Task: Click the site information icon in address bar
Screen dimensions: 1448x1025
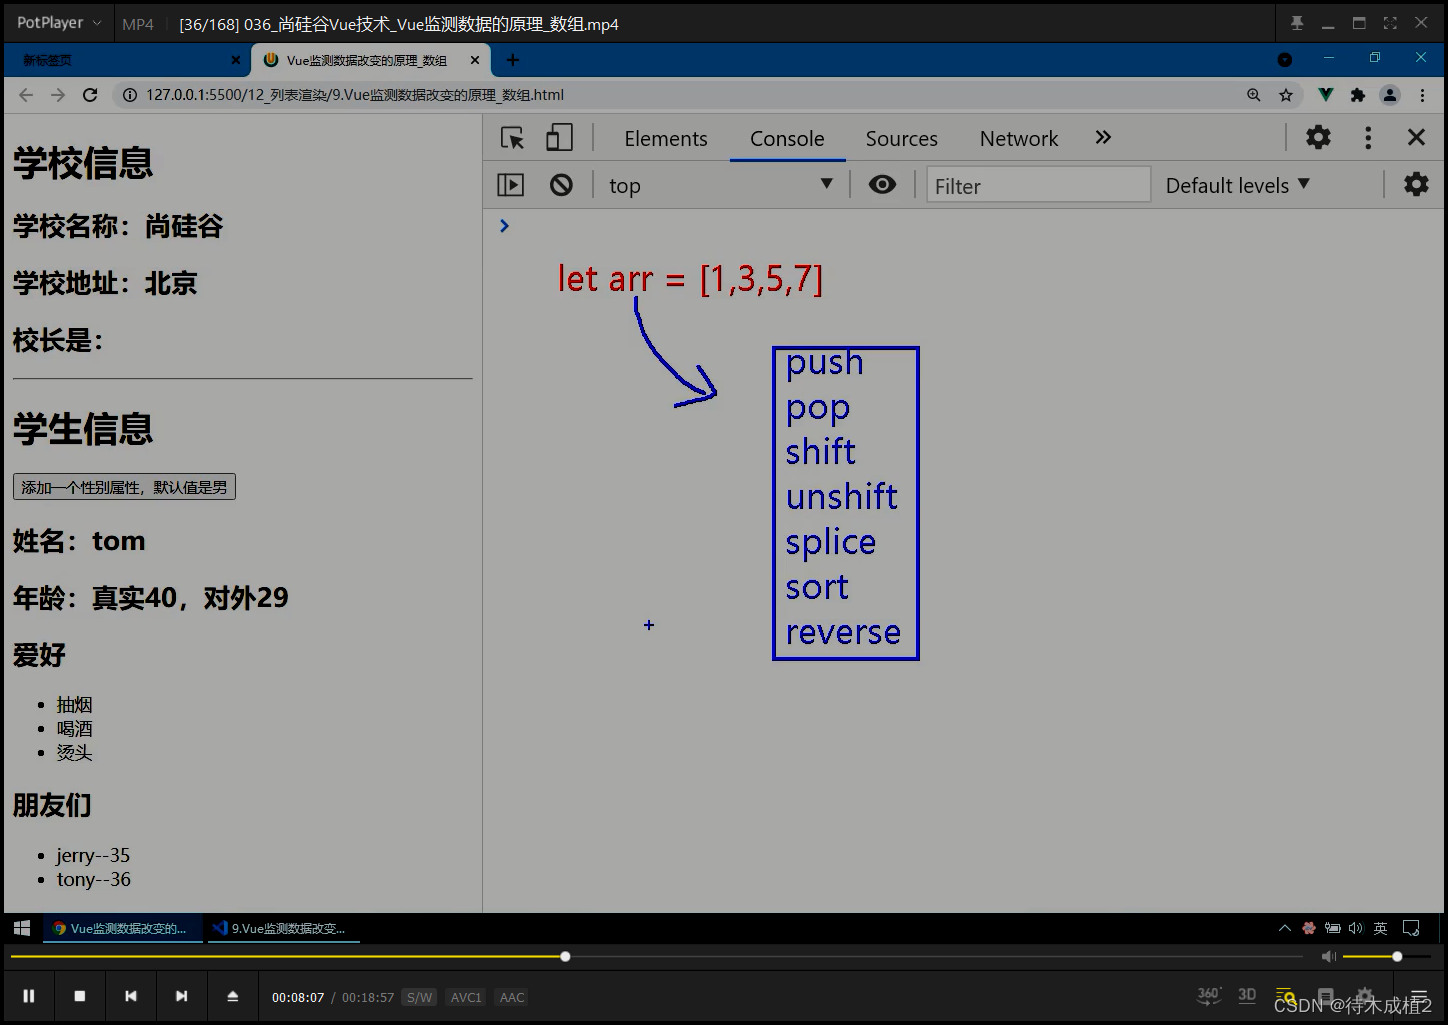Action: point(130,95)
